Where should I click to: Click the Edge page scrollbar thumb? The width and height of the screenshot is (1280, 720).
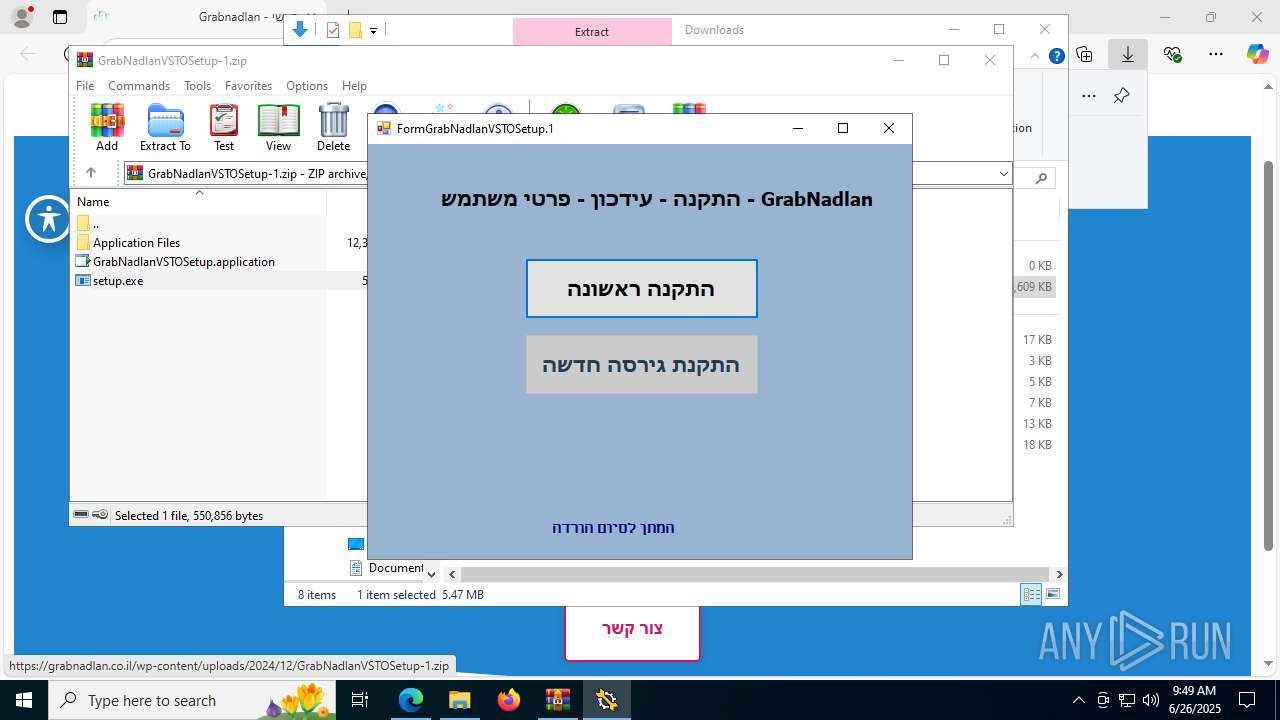click(x=1268, y=356)
